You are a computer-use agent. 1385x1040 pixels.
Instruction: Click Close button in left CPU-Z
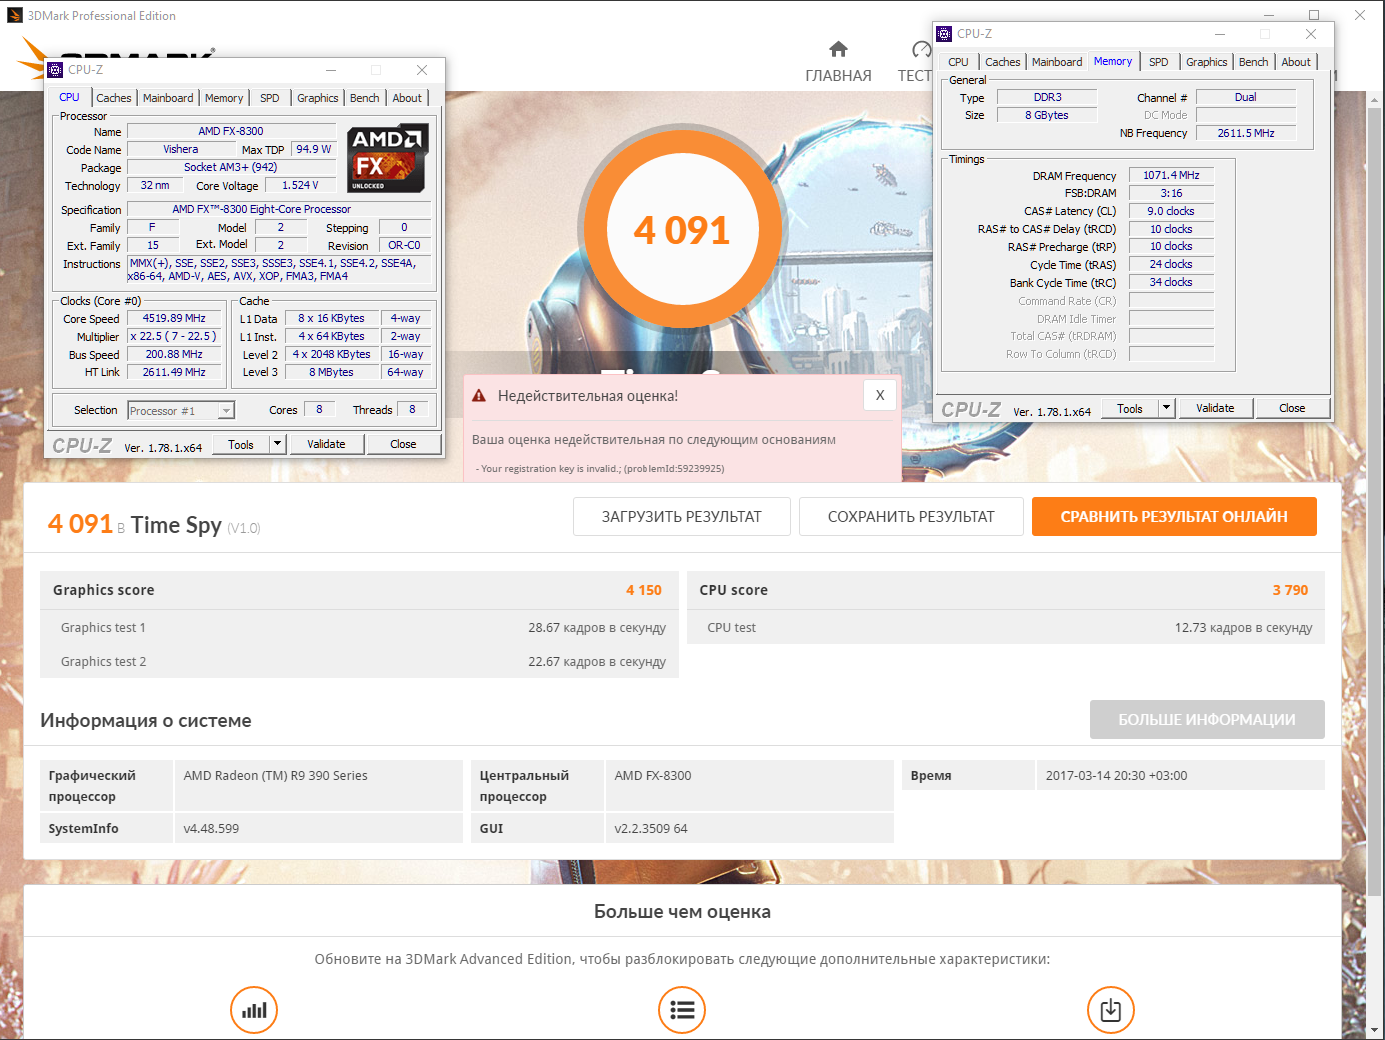403,444
